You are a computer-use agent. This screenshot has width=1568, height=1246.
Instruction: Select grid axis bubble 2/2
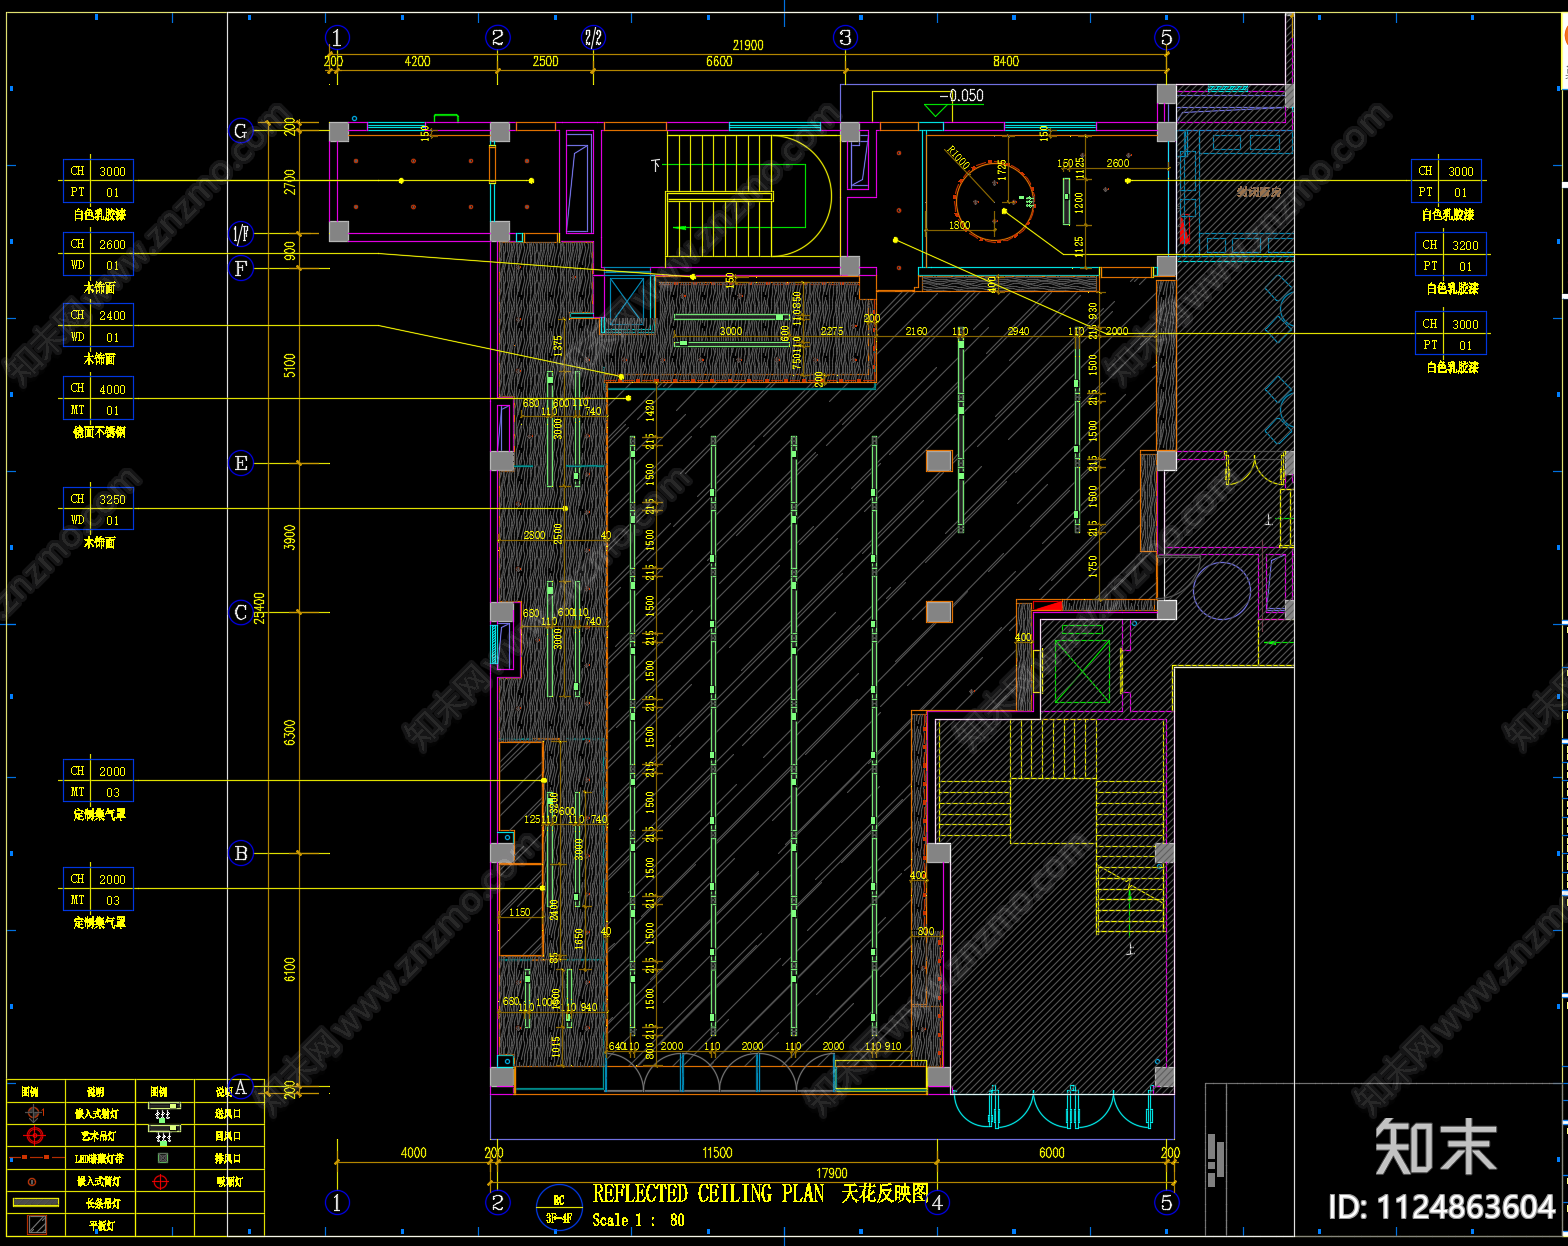(593, 38)
